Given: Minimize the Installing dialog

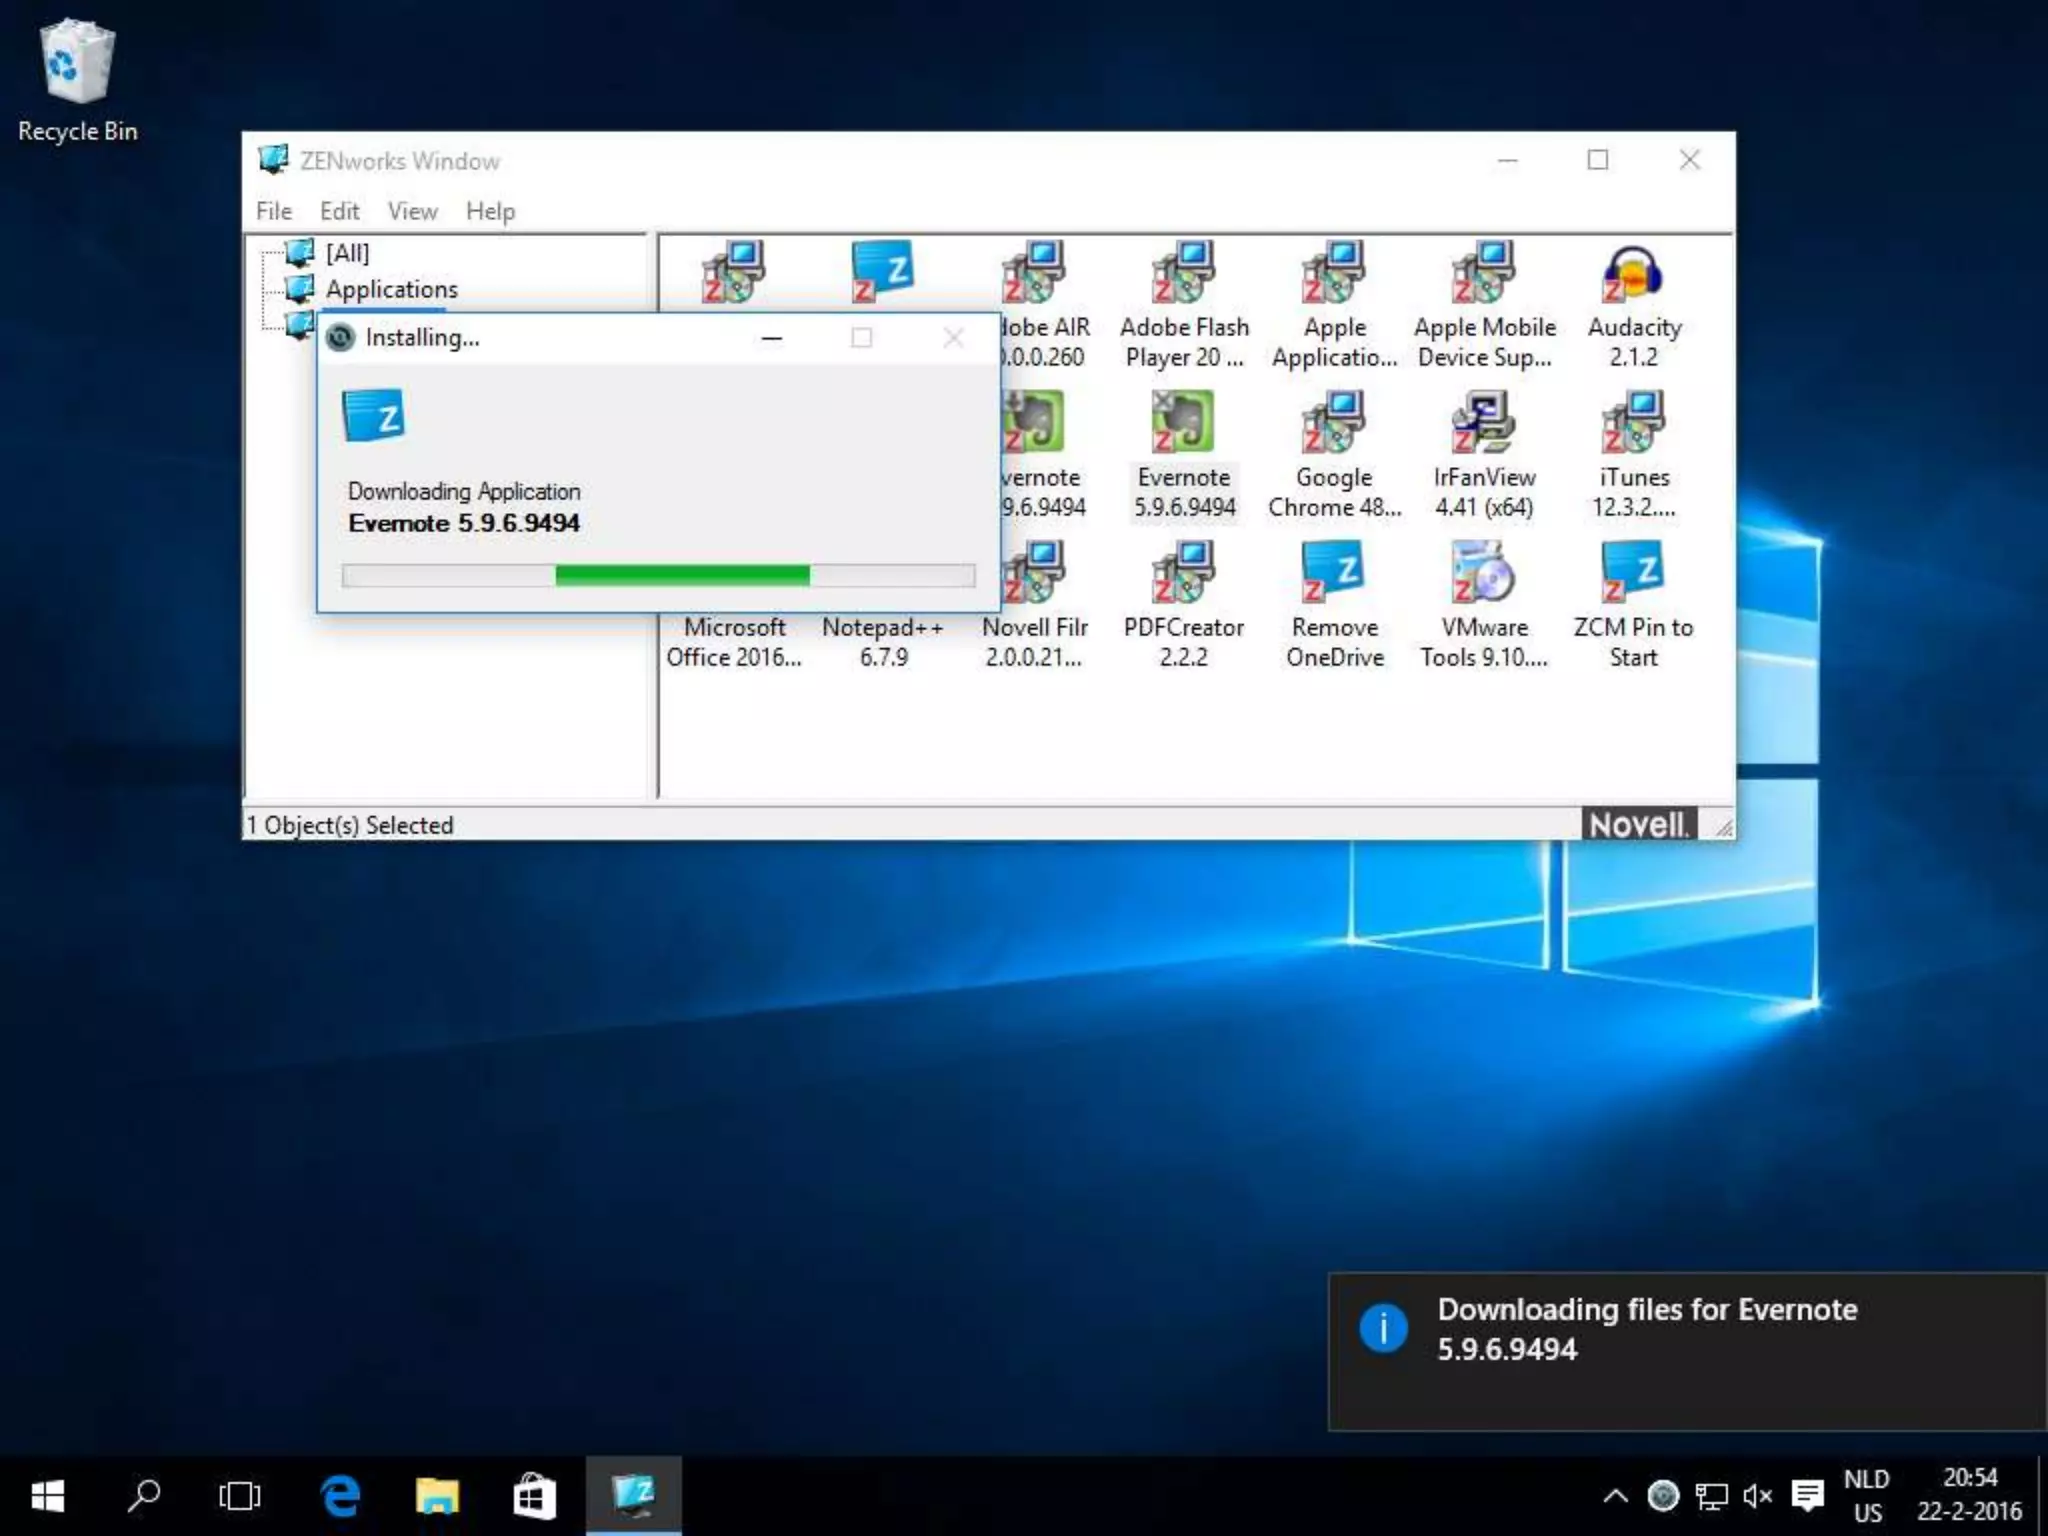Looking at the screenshot, I should coord(771,338).
